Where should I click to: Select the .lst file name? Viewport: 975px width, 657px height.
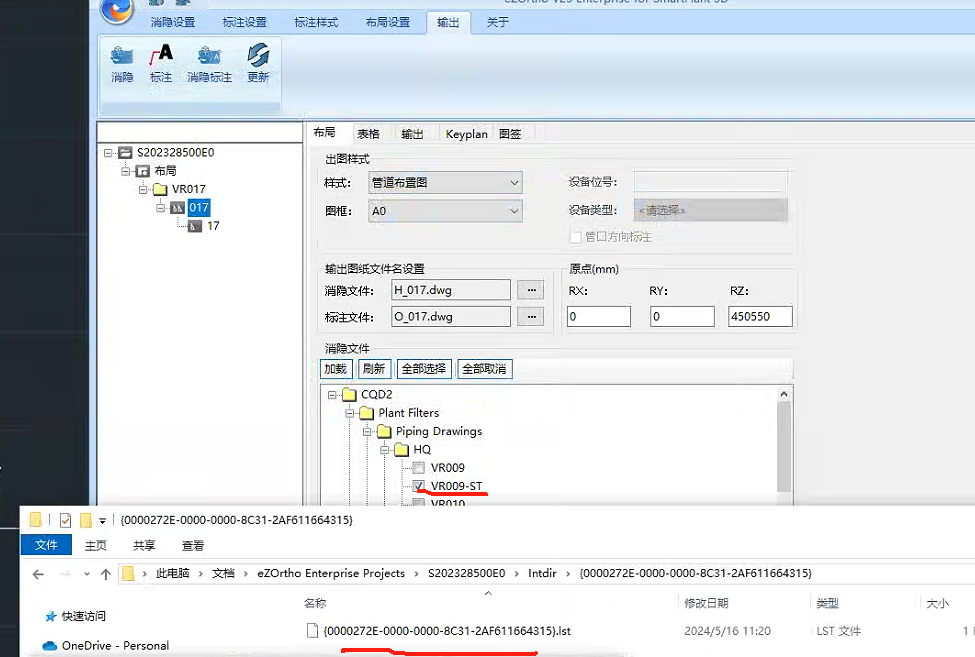(x=447, y=631)
